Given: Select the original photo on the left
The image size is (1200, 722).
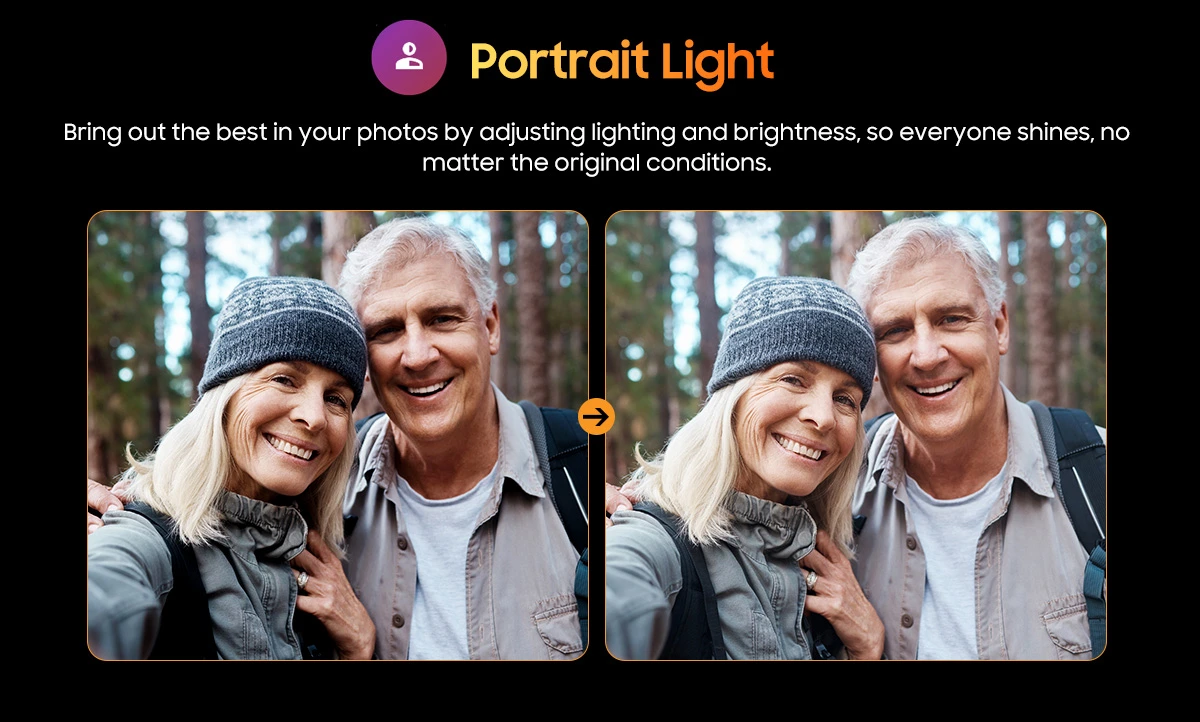Looking at the screenshot, I should (338, 435).
